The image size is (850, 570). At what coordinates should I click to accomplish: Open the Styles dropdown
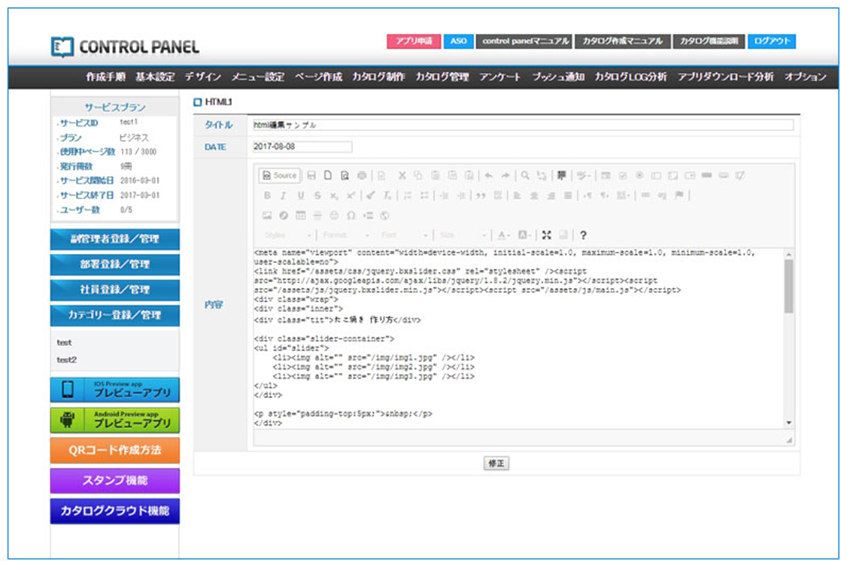pyautogui.click(x=287, y=235)
